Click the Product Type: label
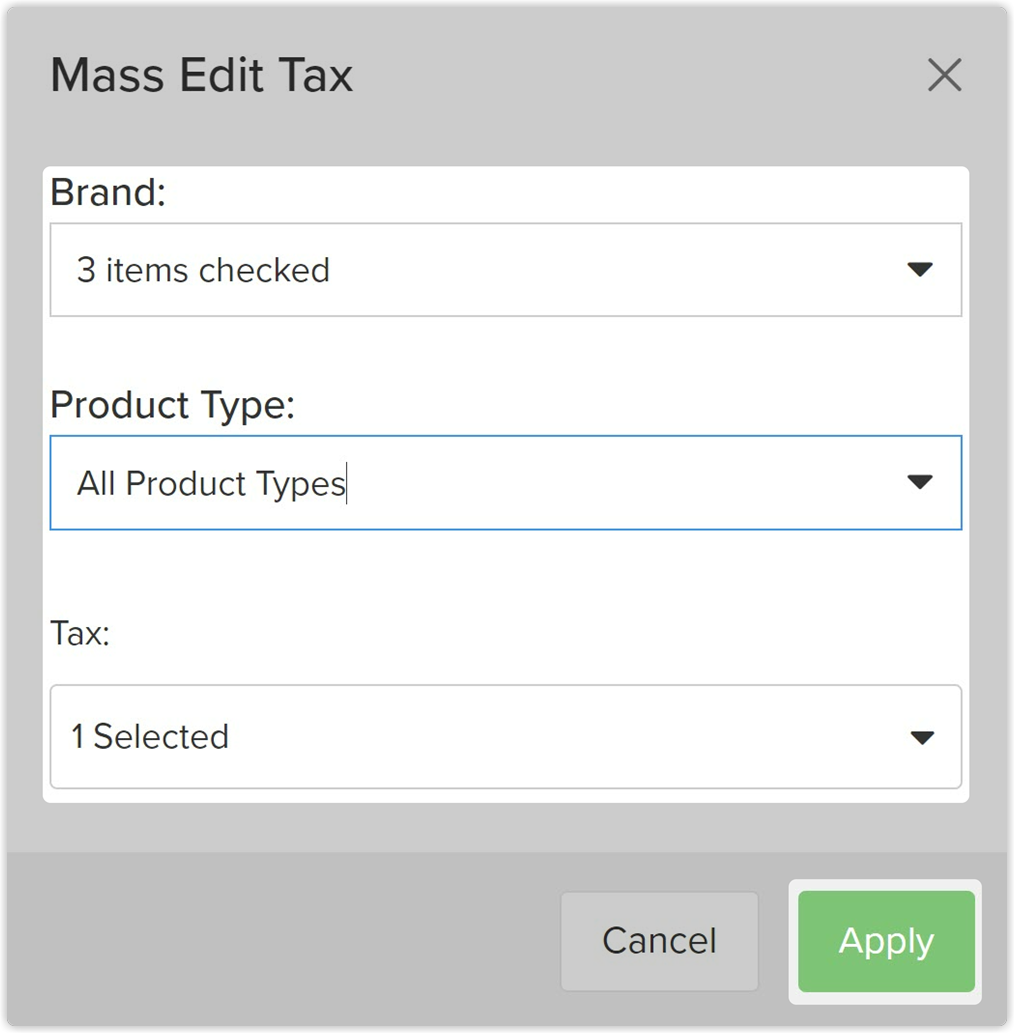The image size is (1015, 1034). [x=172, y=405]
